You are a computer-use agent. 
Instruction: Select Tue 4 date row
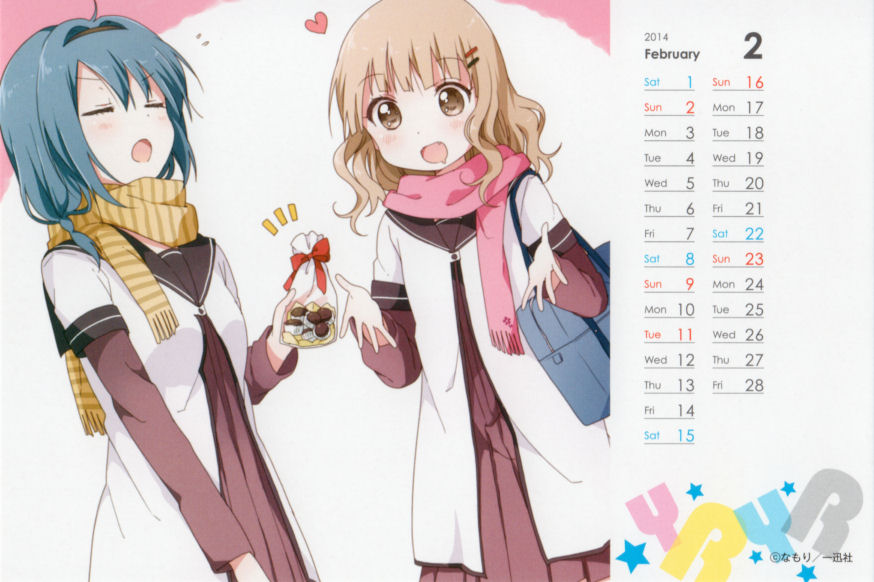tap(669, 158)
